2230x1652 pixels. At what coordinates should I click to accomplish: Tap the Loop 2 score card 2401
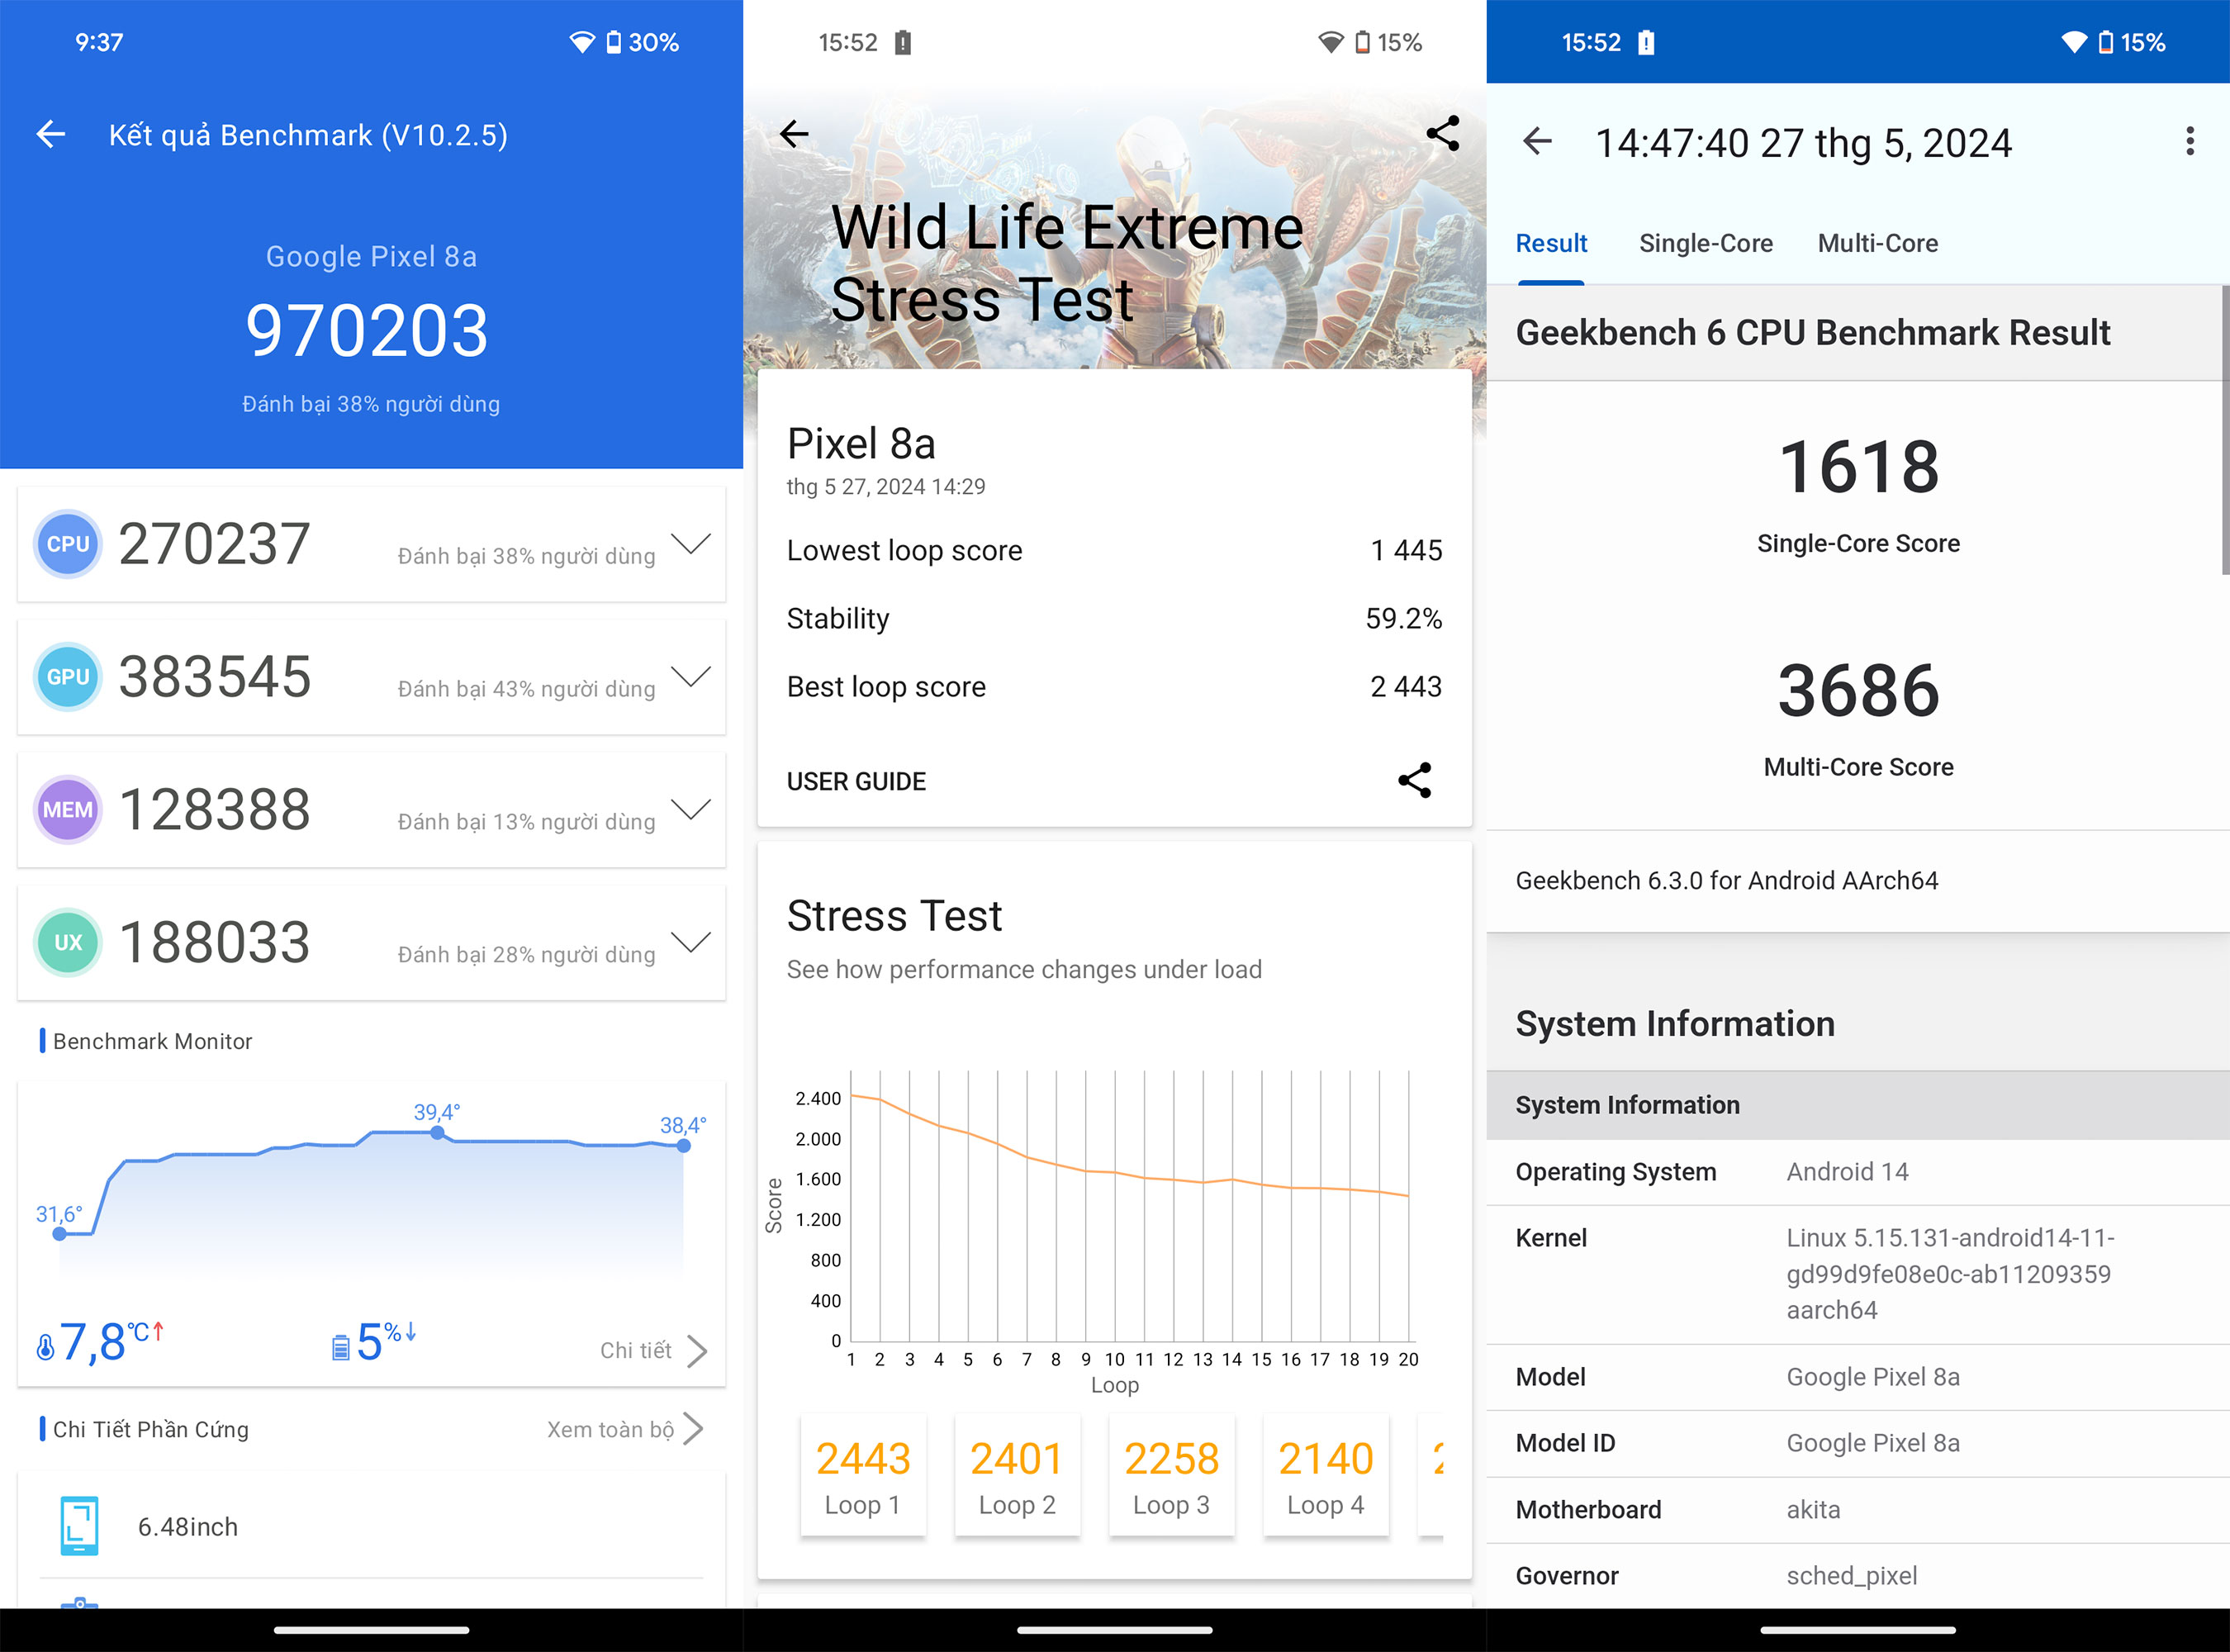1017,1475
